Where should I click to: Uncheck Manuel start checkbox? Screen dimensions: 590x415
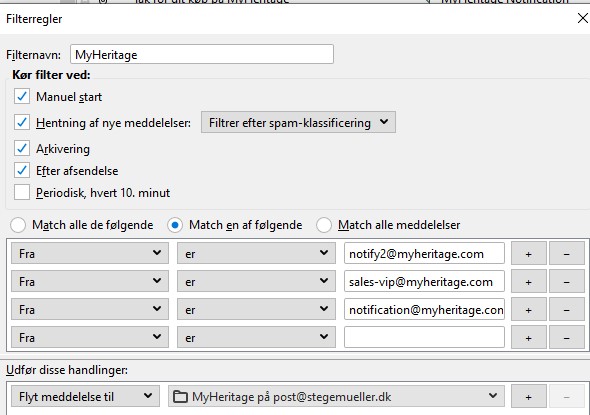coord(22,96)
